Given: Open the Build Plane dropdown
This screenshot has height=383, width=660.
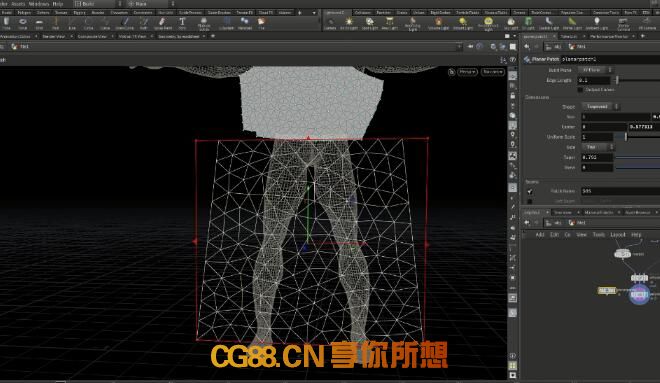Looking at the screenshot, I should click(x=597, y=70).
